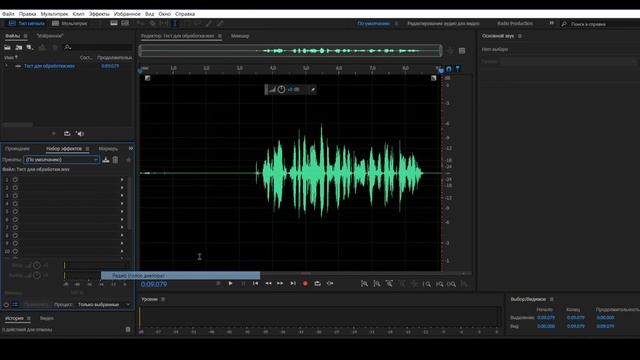
Task: Open the Файл menu
Action: [x=8, y=14]
